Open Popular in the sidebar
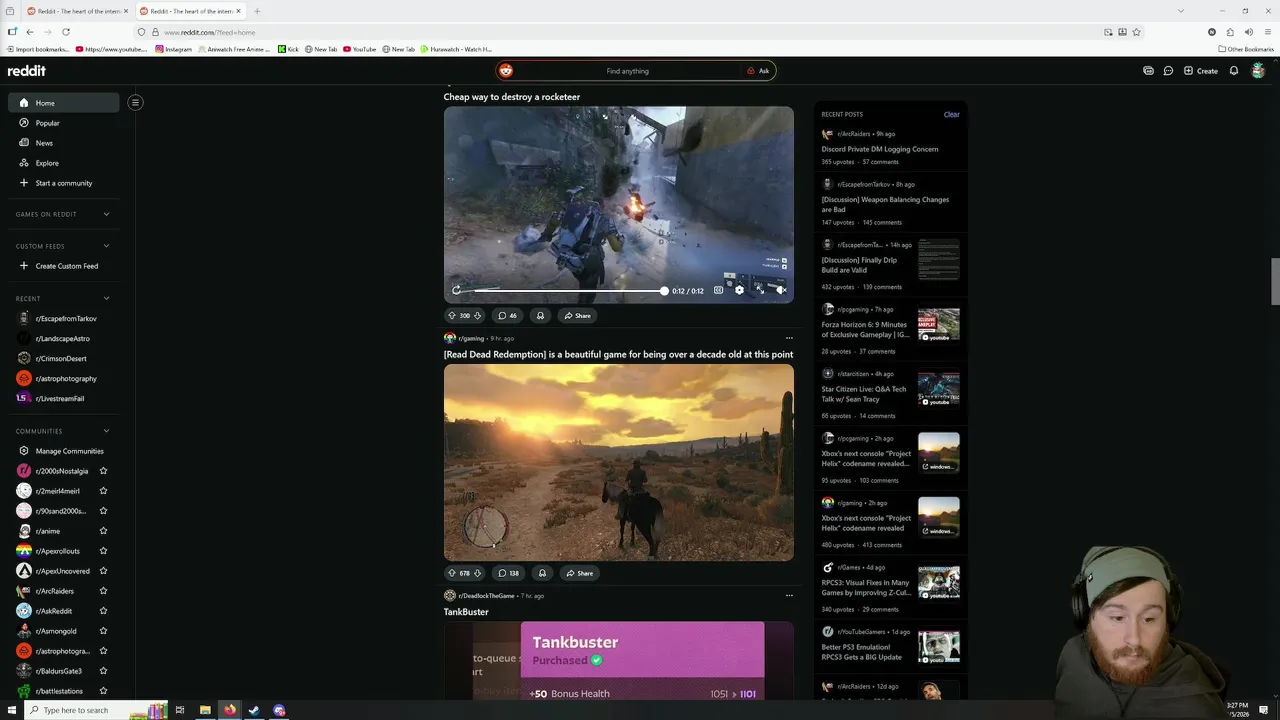Viewport: 1280px width, 720px height. point(63,123)
